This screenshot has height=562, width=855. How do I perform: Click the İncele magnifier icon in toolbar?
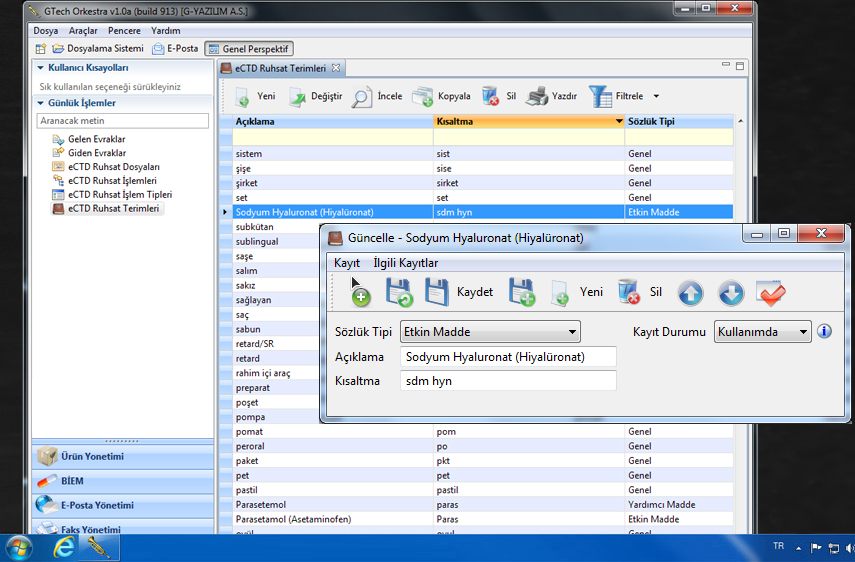[362, 97]
